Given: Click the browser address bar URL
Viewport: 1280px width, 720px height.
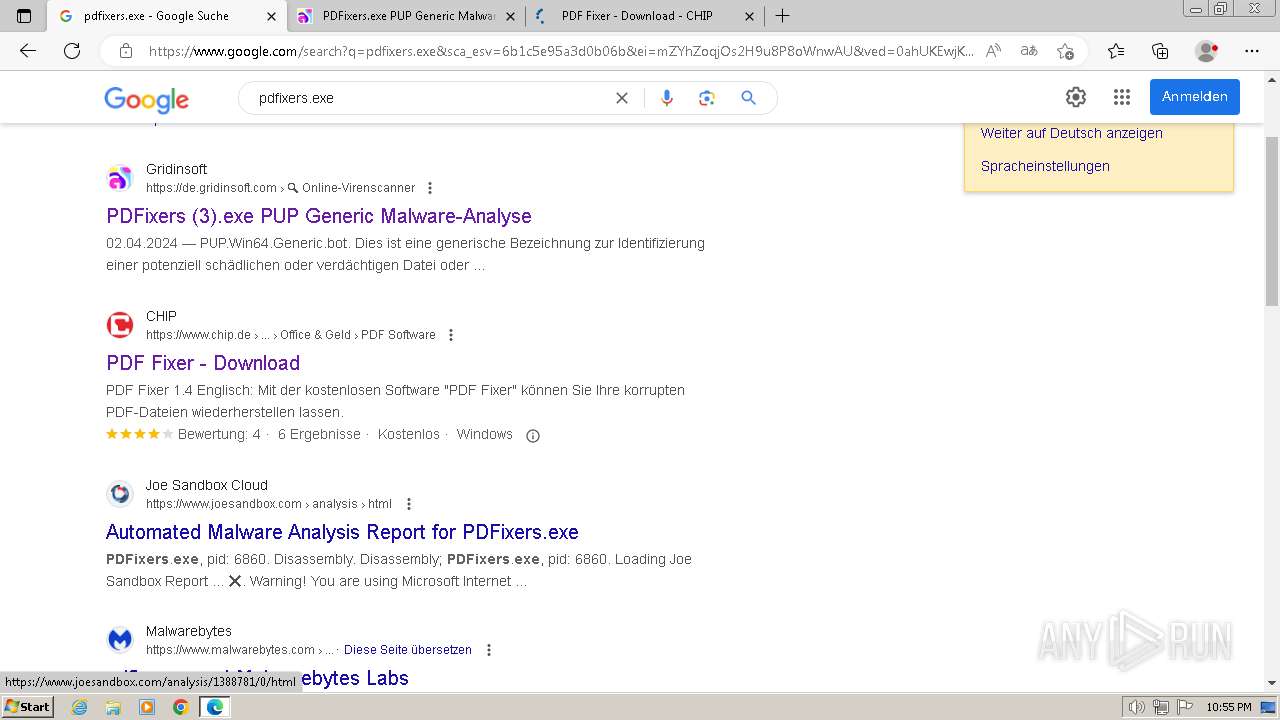Looking at the screenshot, I should coord(560,51).
